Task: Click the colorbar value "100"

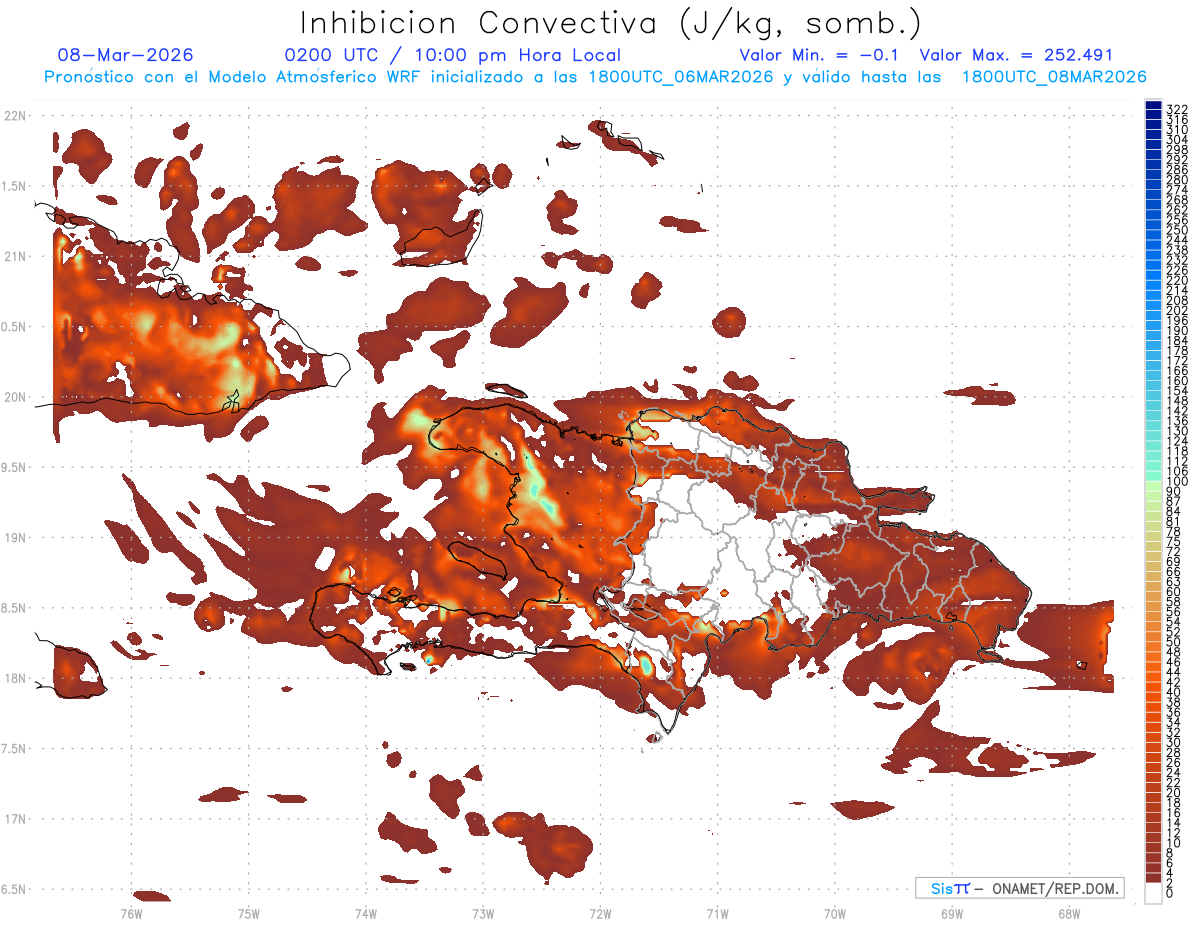Action: point(1176,482)
